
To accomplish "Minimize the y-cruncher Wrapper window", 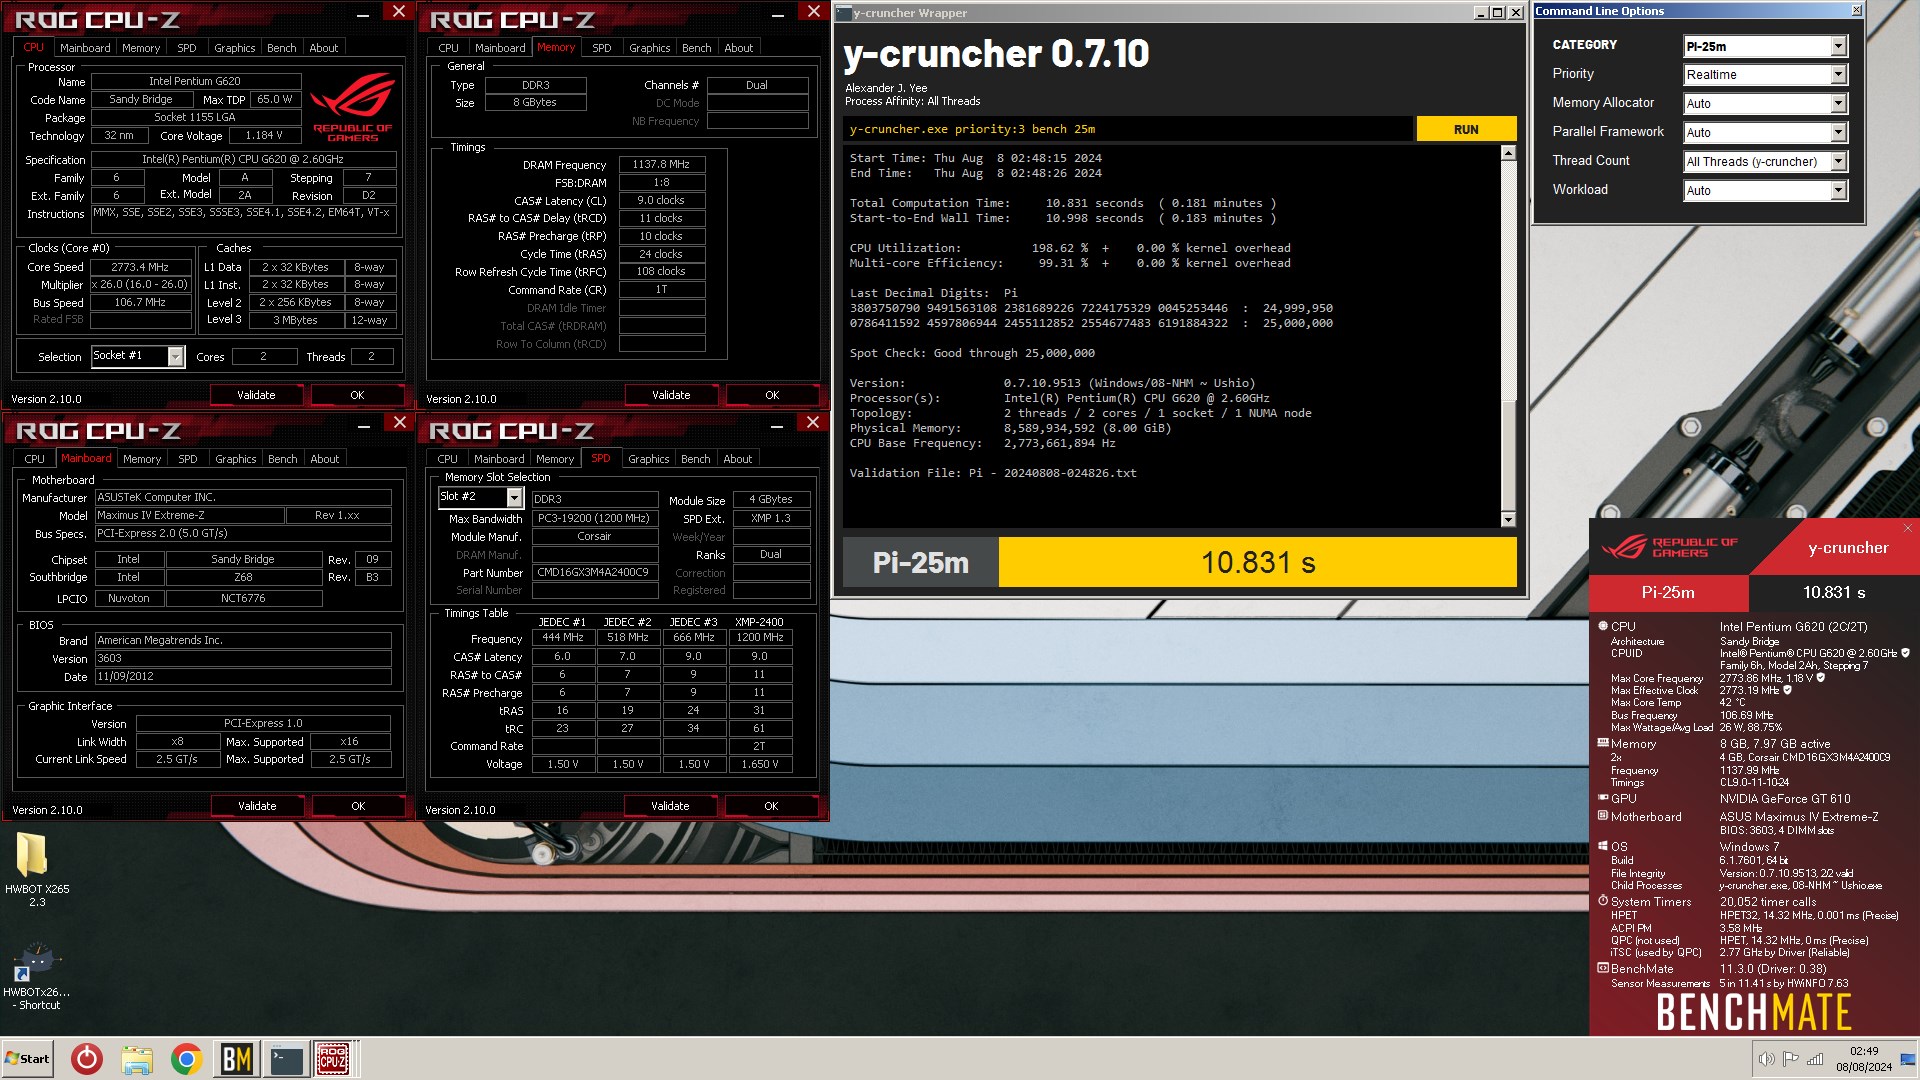I will click(x=1481, y=13).
